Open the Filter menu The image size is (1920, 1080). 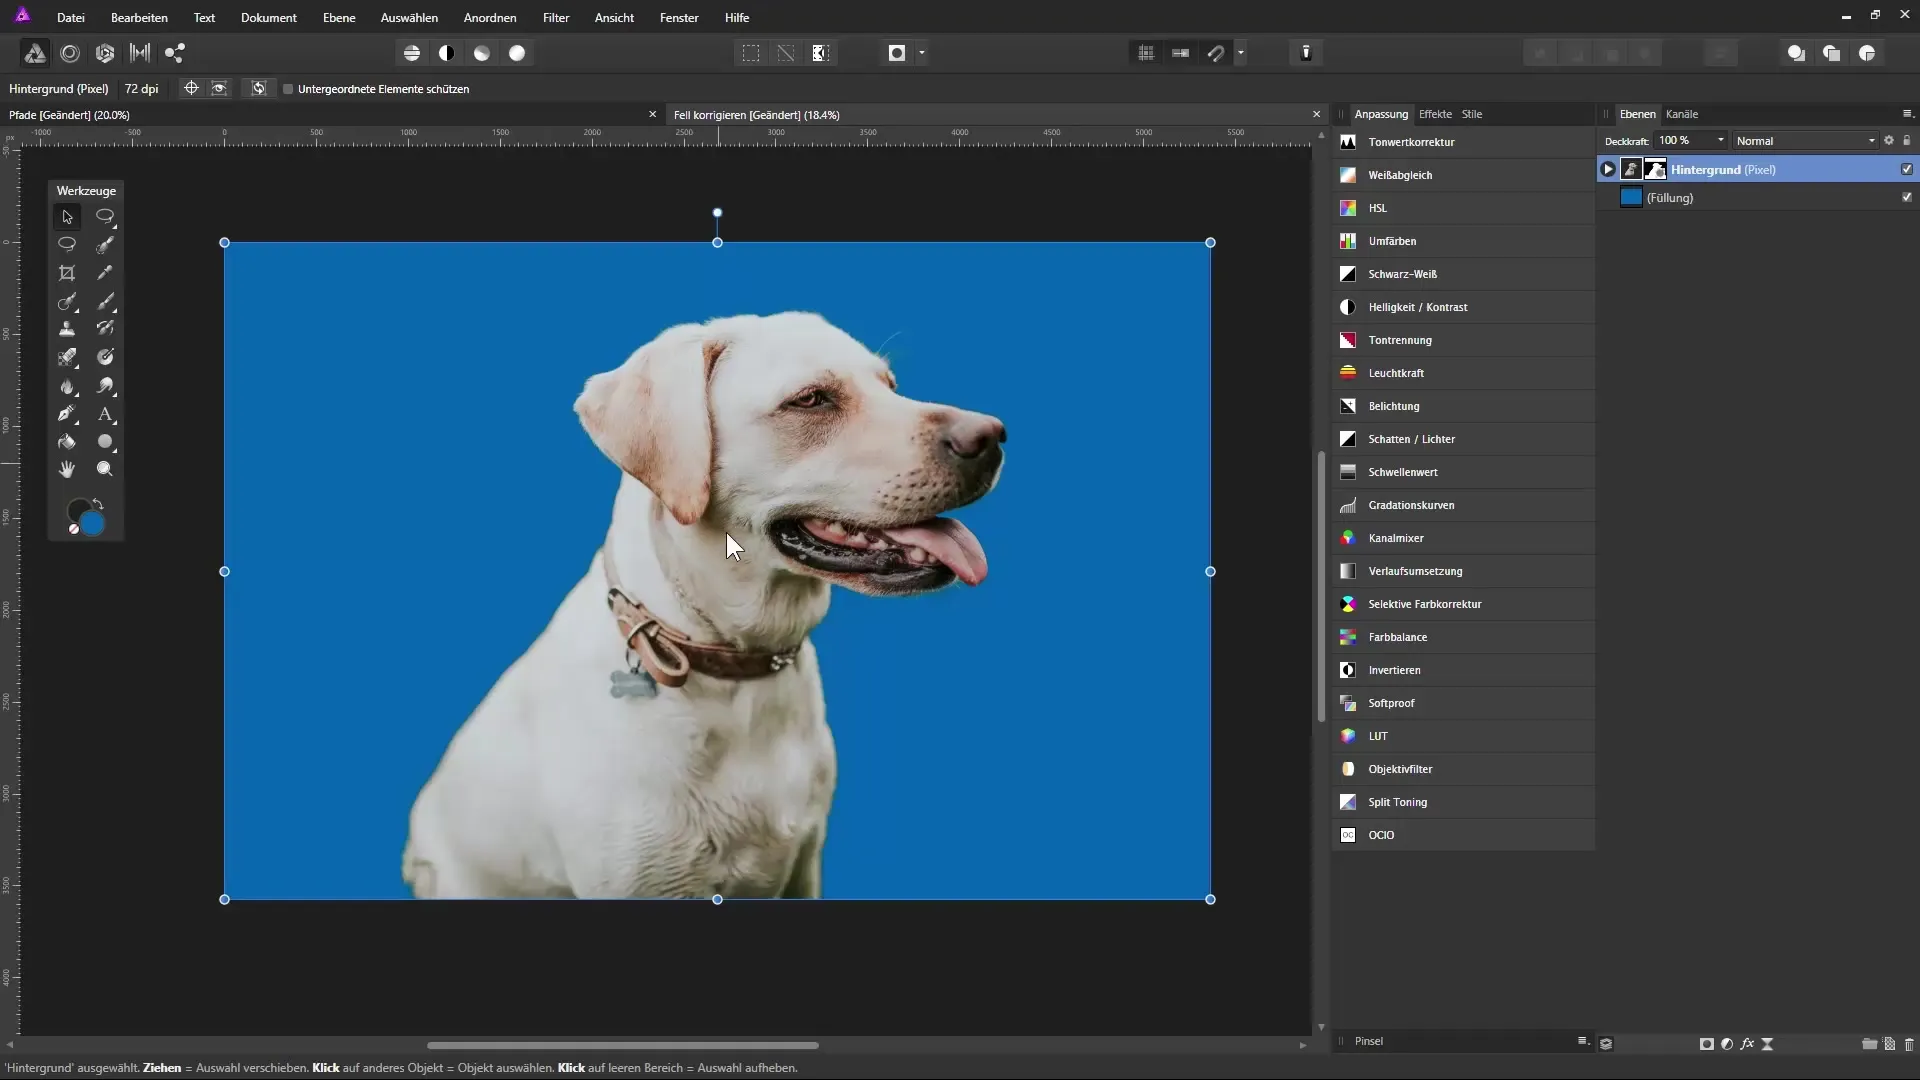click(x=556, y=18)
